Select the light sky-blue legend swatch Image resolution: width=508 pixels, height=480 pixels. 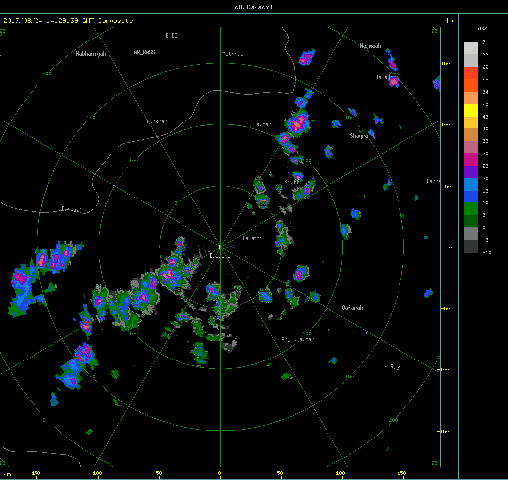click(x=471, y=184)
